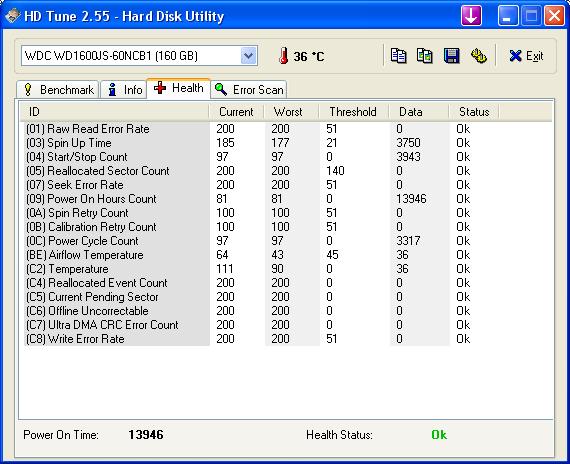
Task: Switch to the Benchmark tab
Action: (58, 89)
